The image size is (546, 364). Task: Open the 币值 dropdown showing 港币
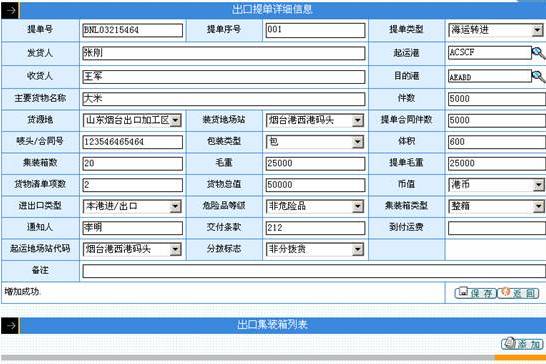tap(497, 185)
